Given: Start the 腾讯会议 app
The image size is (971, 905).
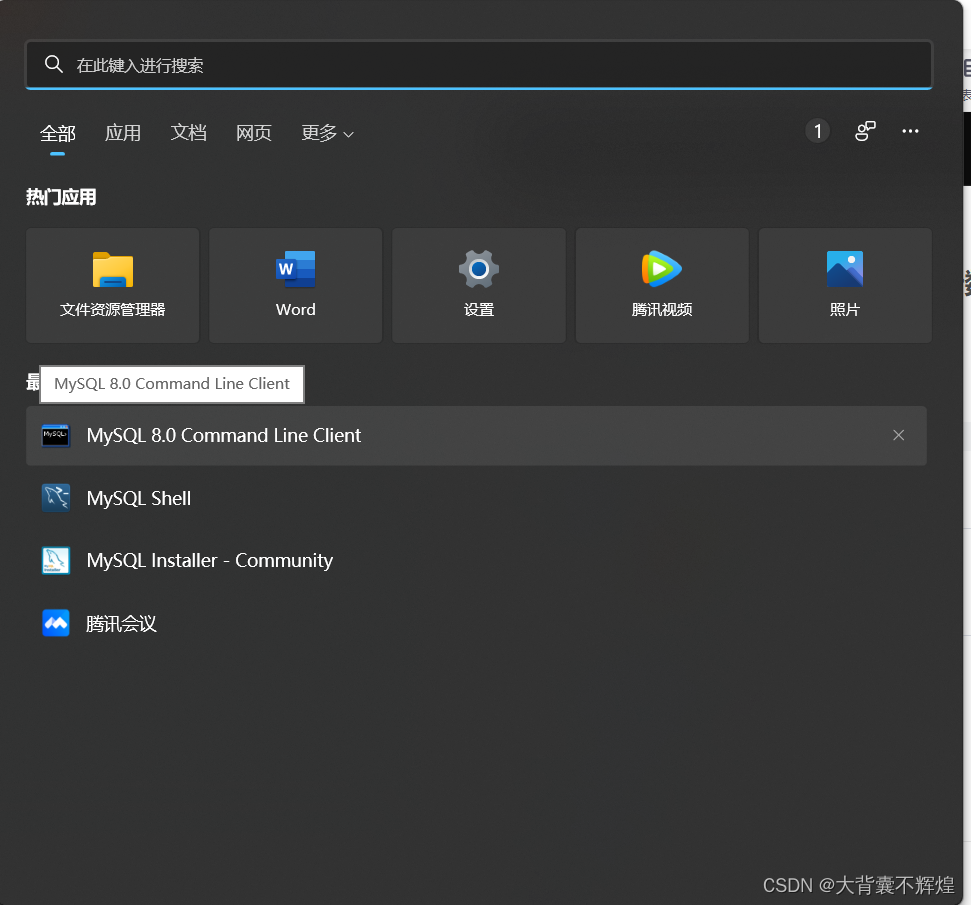Looking at the screenshot, I should pyautogui.click(x=120, y=623).
